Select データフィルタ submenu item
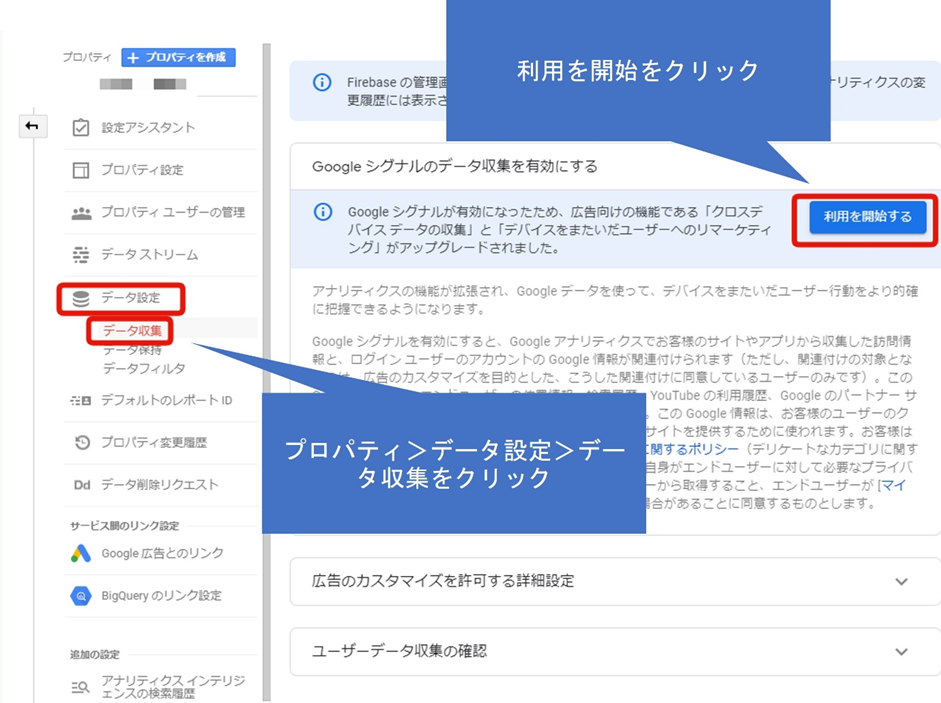 coord(143,368)
